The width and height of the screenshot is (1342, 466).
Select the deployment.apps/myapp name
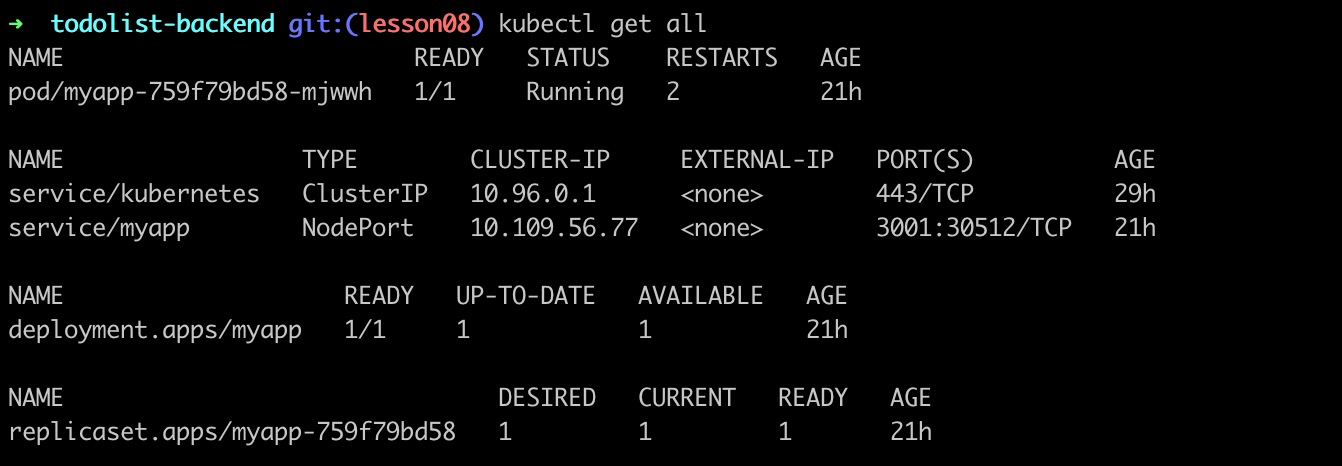tap(155, 330)
